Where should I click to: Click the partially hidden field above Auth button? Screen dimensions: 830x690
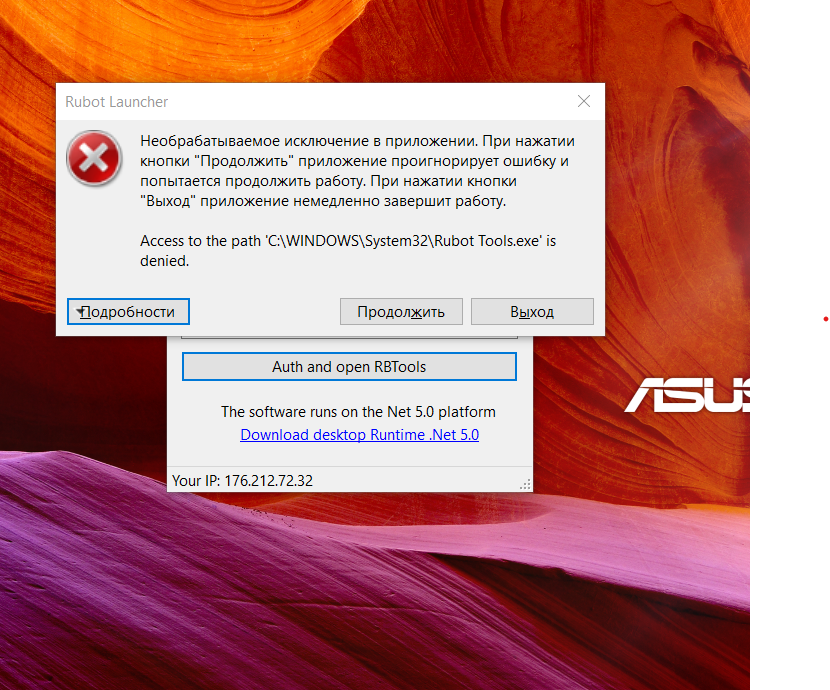pyautogui.click(x=349, y=337)
